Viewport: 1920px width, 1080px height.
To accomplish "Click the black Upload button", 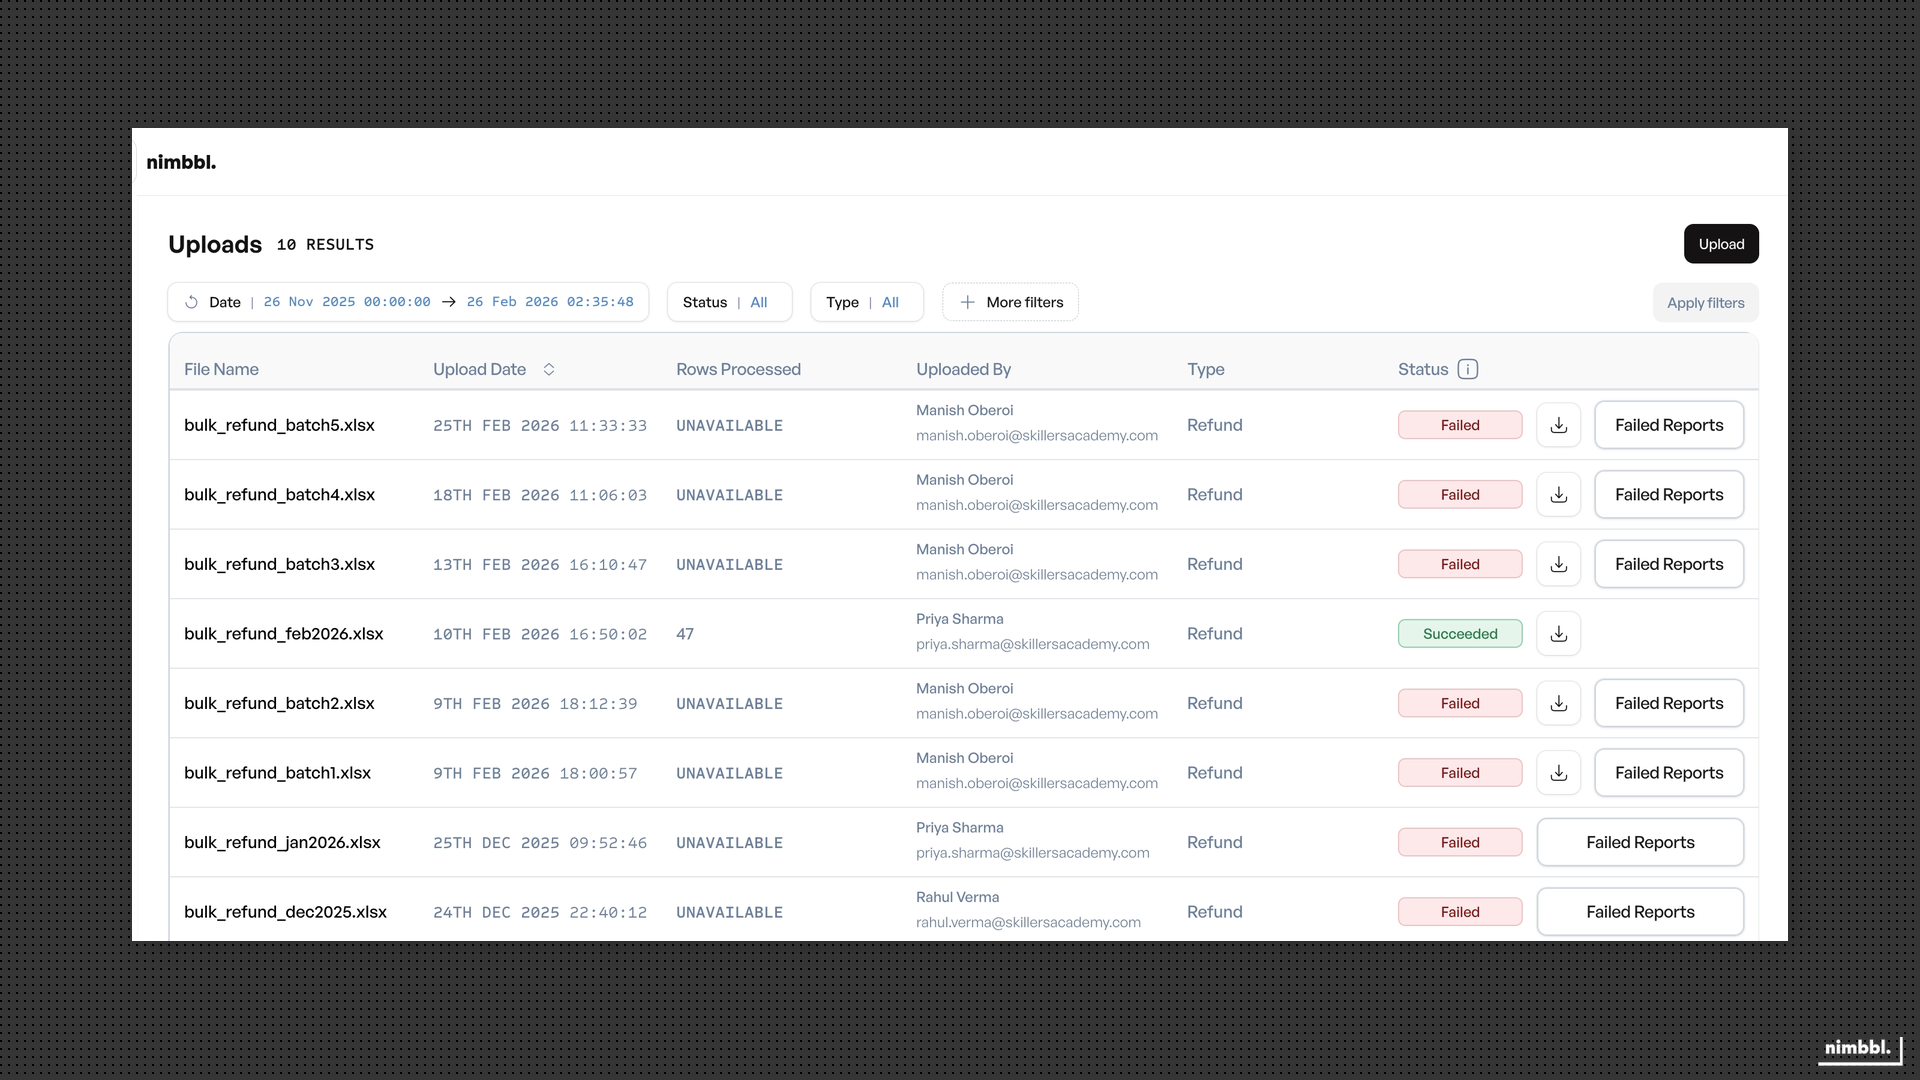I will 1720,244.
